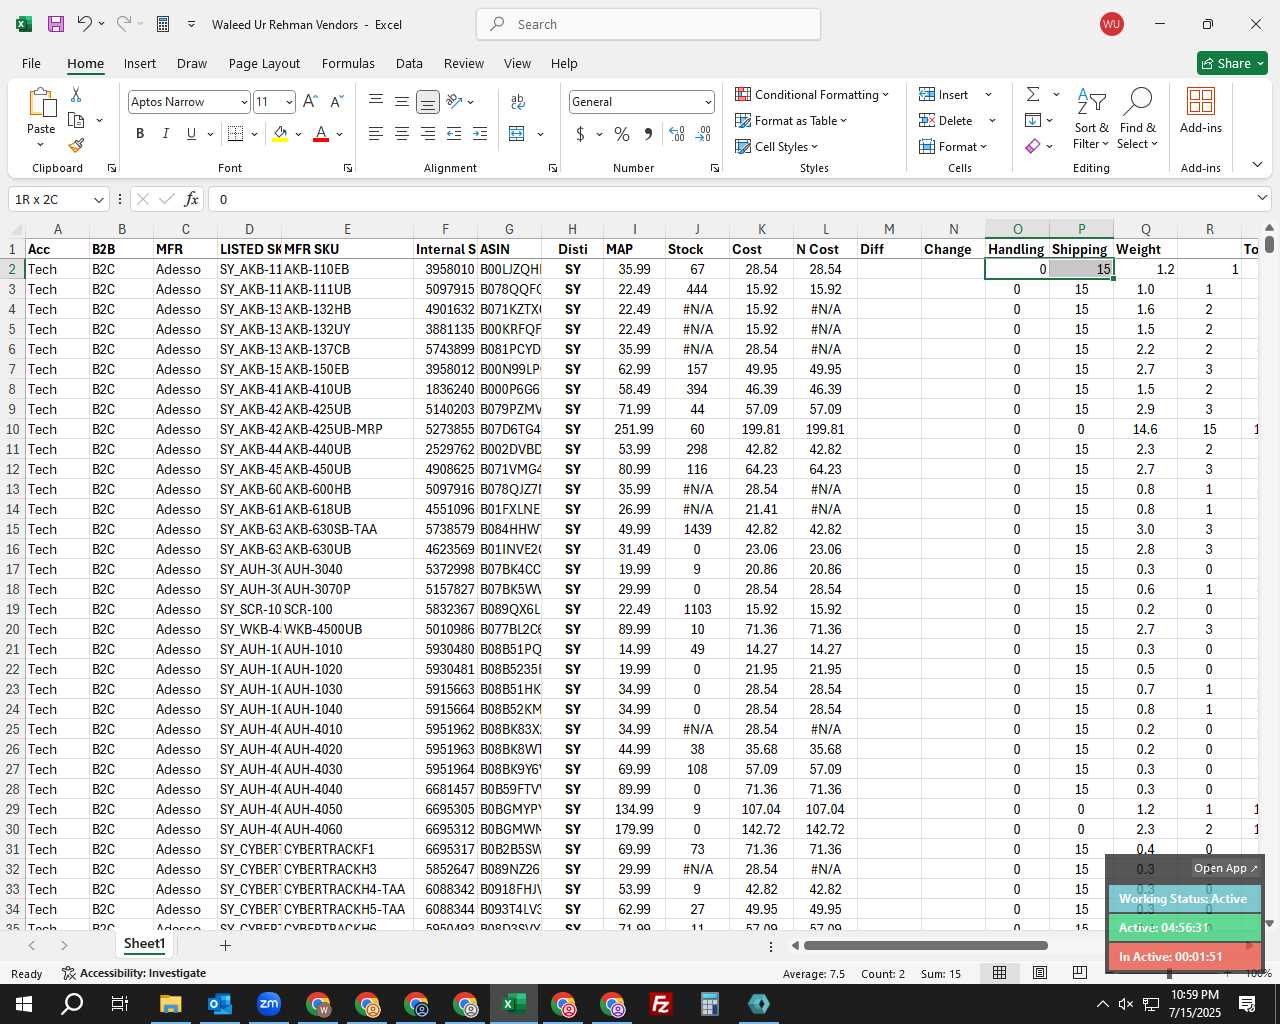Viewport: 1280px width, 1024px height.
Task: Open the calculator icon in Quick Access Toolbar
Action: [163, 24]
